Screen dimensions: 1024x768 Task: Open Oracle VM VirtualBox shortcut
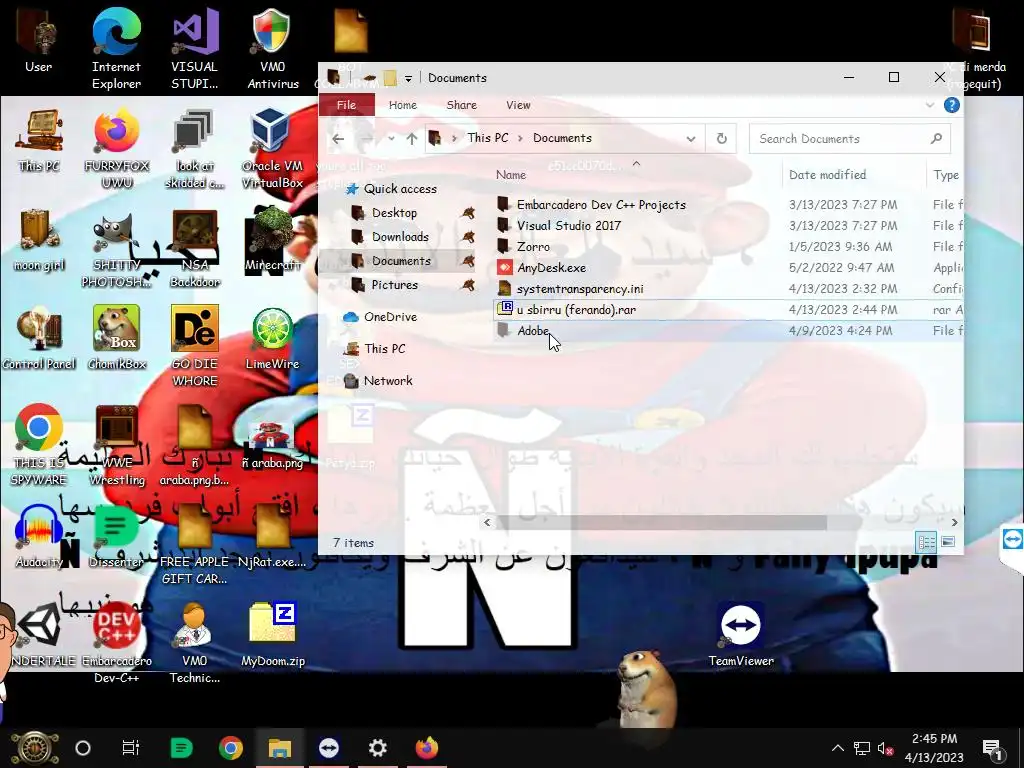[x=272, y=149]
